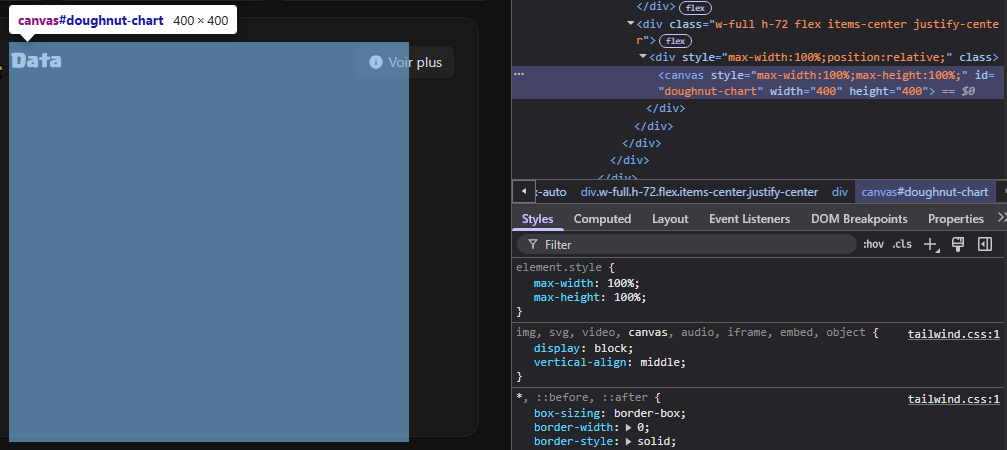Toggle the computed styles sidebar icon

pos(985,244)
